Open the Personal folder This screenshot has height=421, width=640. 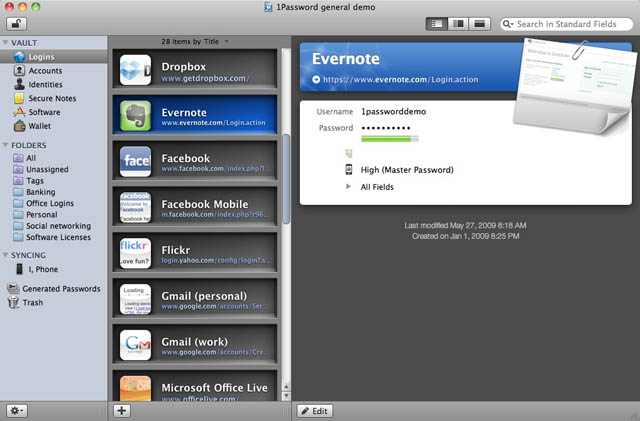tap(53, 214)
